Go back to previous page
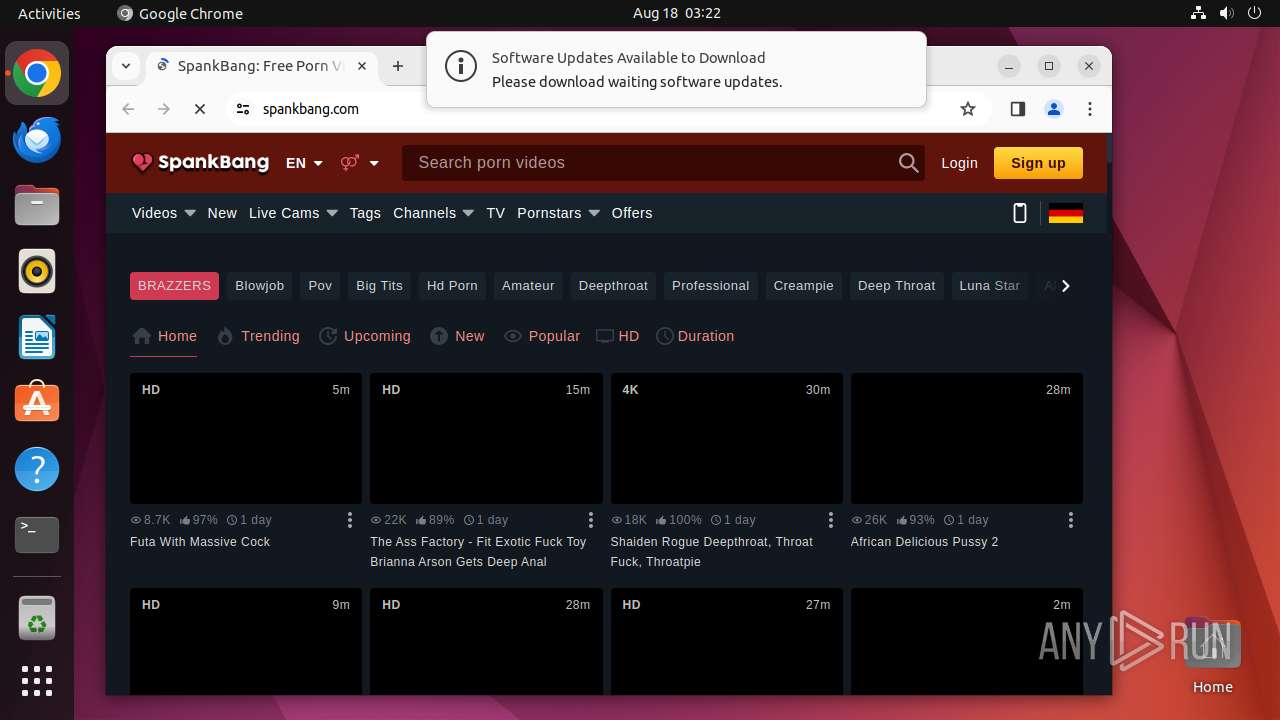The height and width of the screenshot is (720, 1280). pos(128,109)
